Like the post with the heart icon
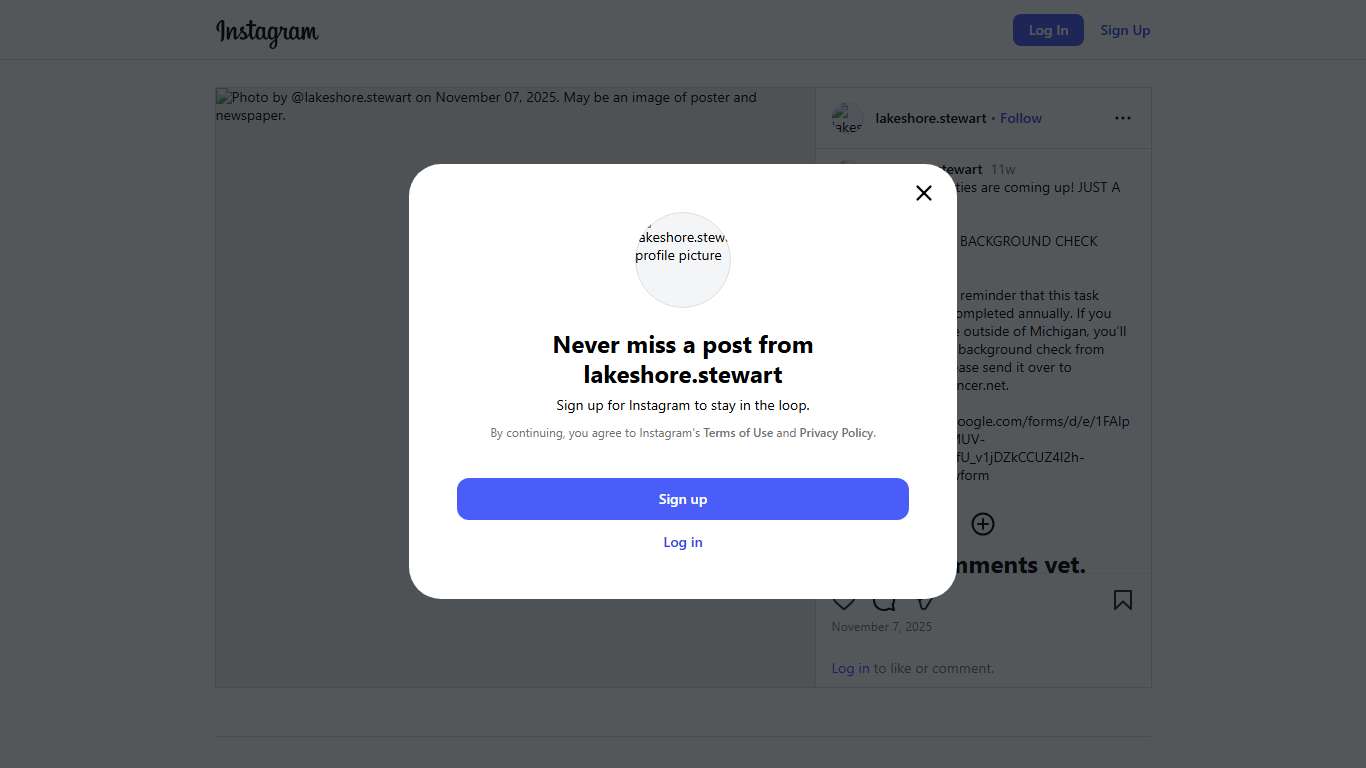The width and height of the screenshot is (1366, 768). (x=843, y=603)
